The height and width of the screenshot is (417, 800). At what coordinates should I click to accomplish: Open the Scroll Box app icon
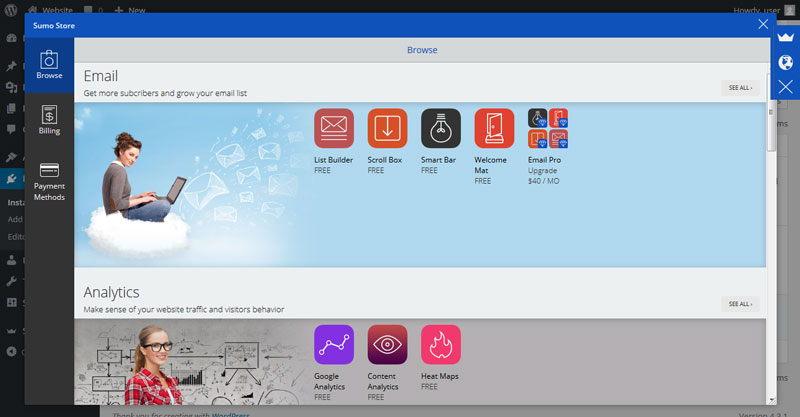tap(387, 128)
